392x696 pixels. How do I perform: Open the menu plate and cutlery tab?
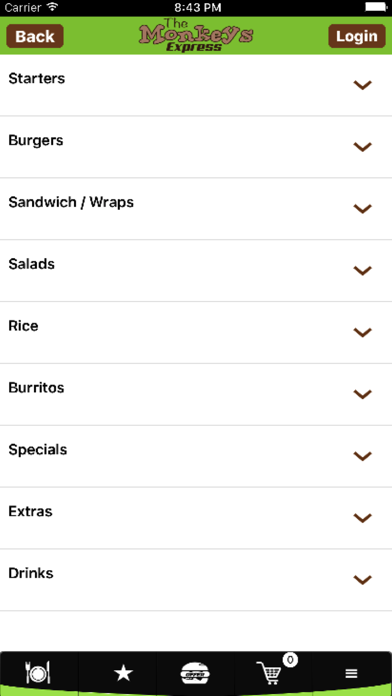coord(38,673)
